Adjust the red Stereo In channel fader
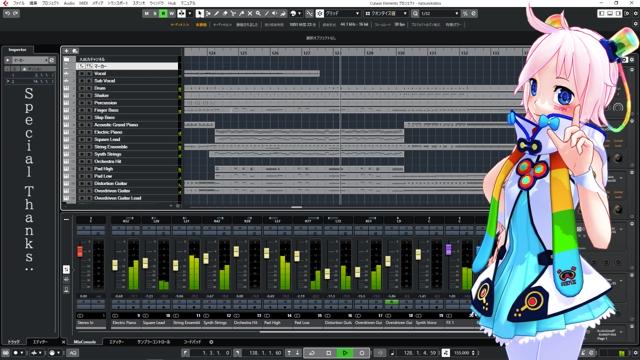The image size is (640, 360). (80, 251)
